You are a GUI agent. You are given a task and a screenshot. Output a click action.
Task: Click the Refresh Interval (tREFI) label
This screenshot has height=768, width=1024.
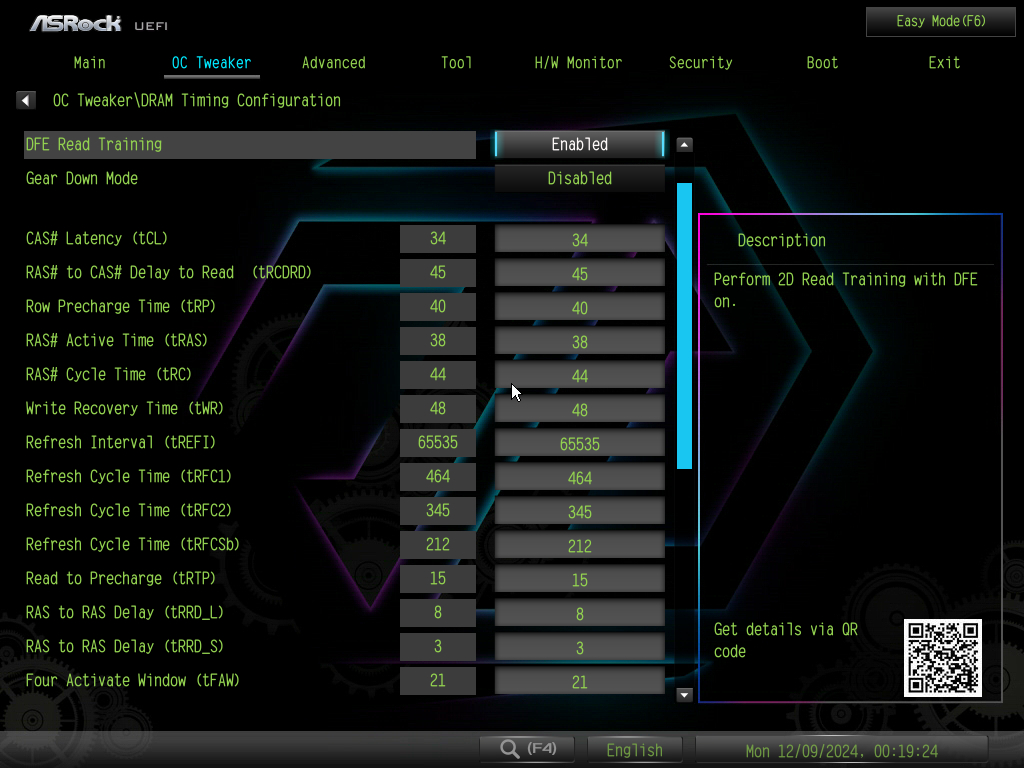(121, 442)
